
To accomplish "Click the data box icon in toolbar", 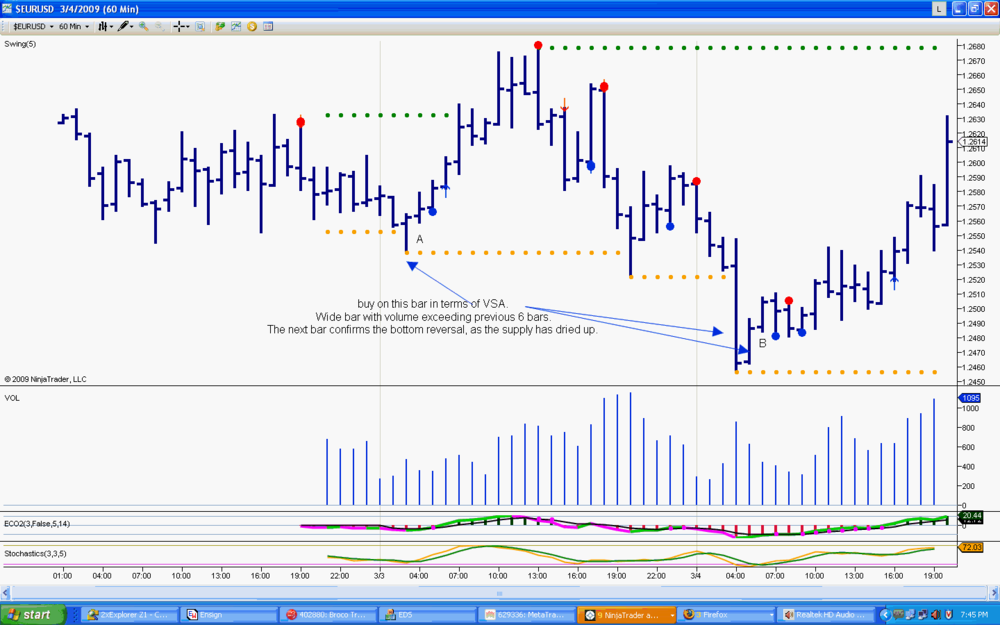I will point(200,26).
